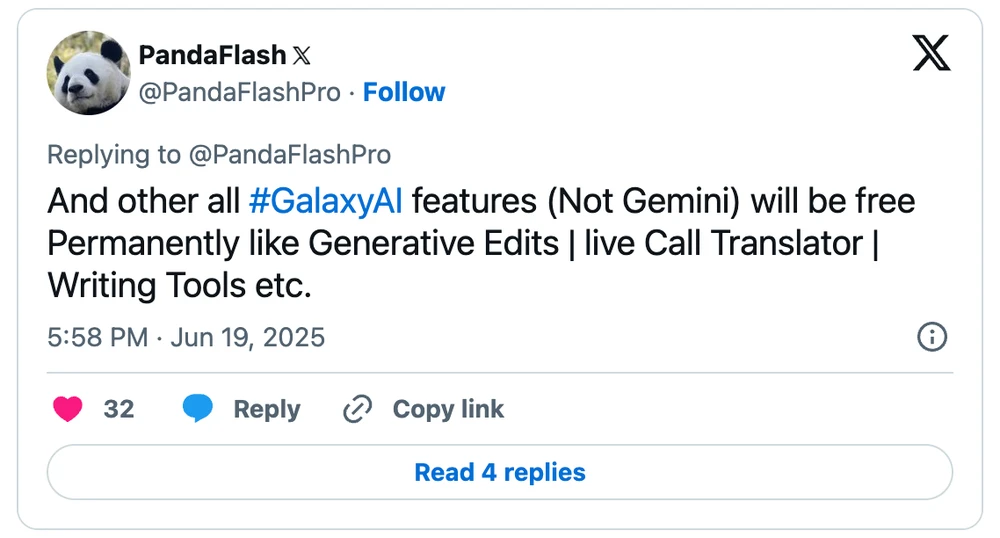Follow the PandaFlashPro account

(404, 92)
